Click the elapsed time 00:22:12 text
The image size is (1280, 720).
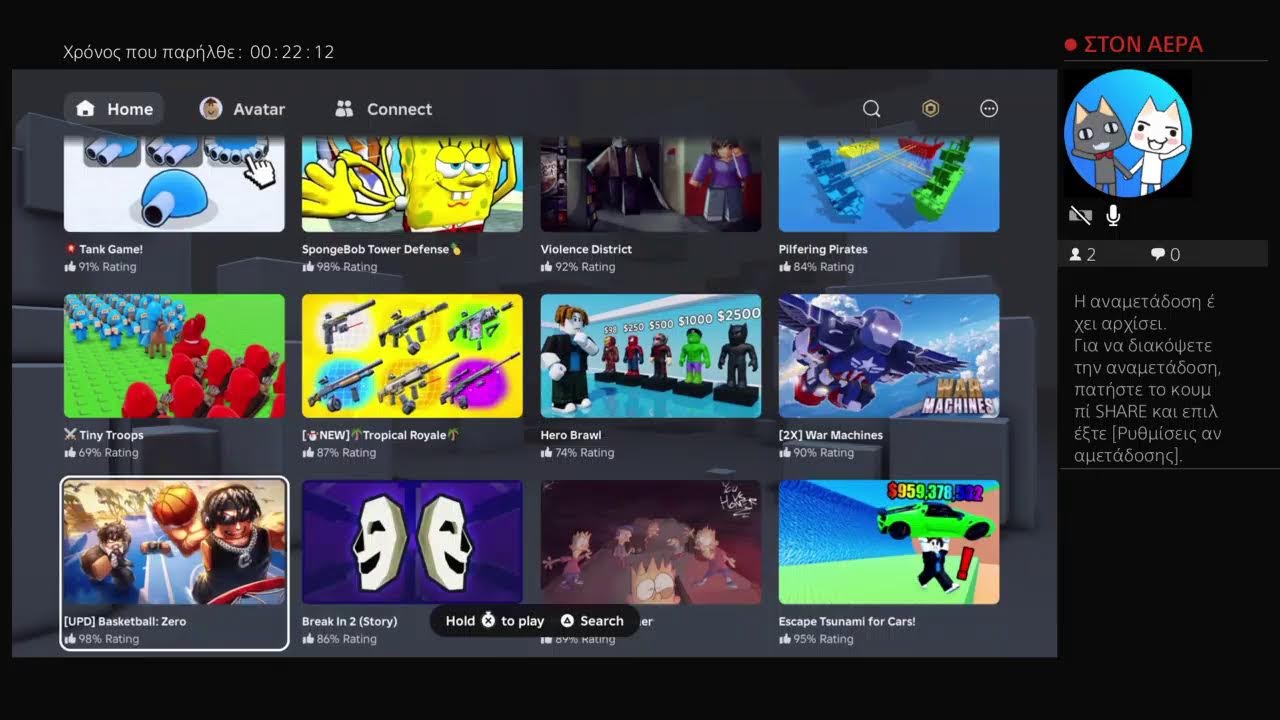(292, 52)
